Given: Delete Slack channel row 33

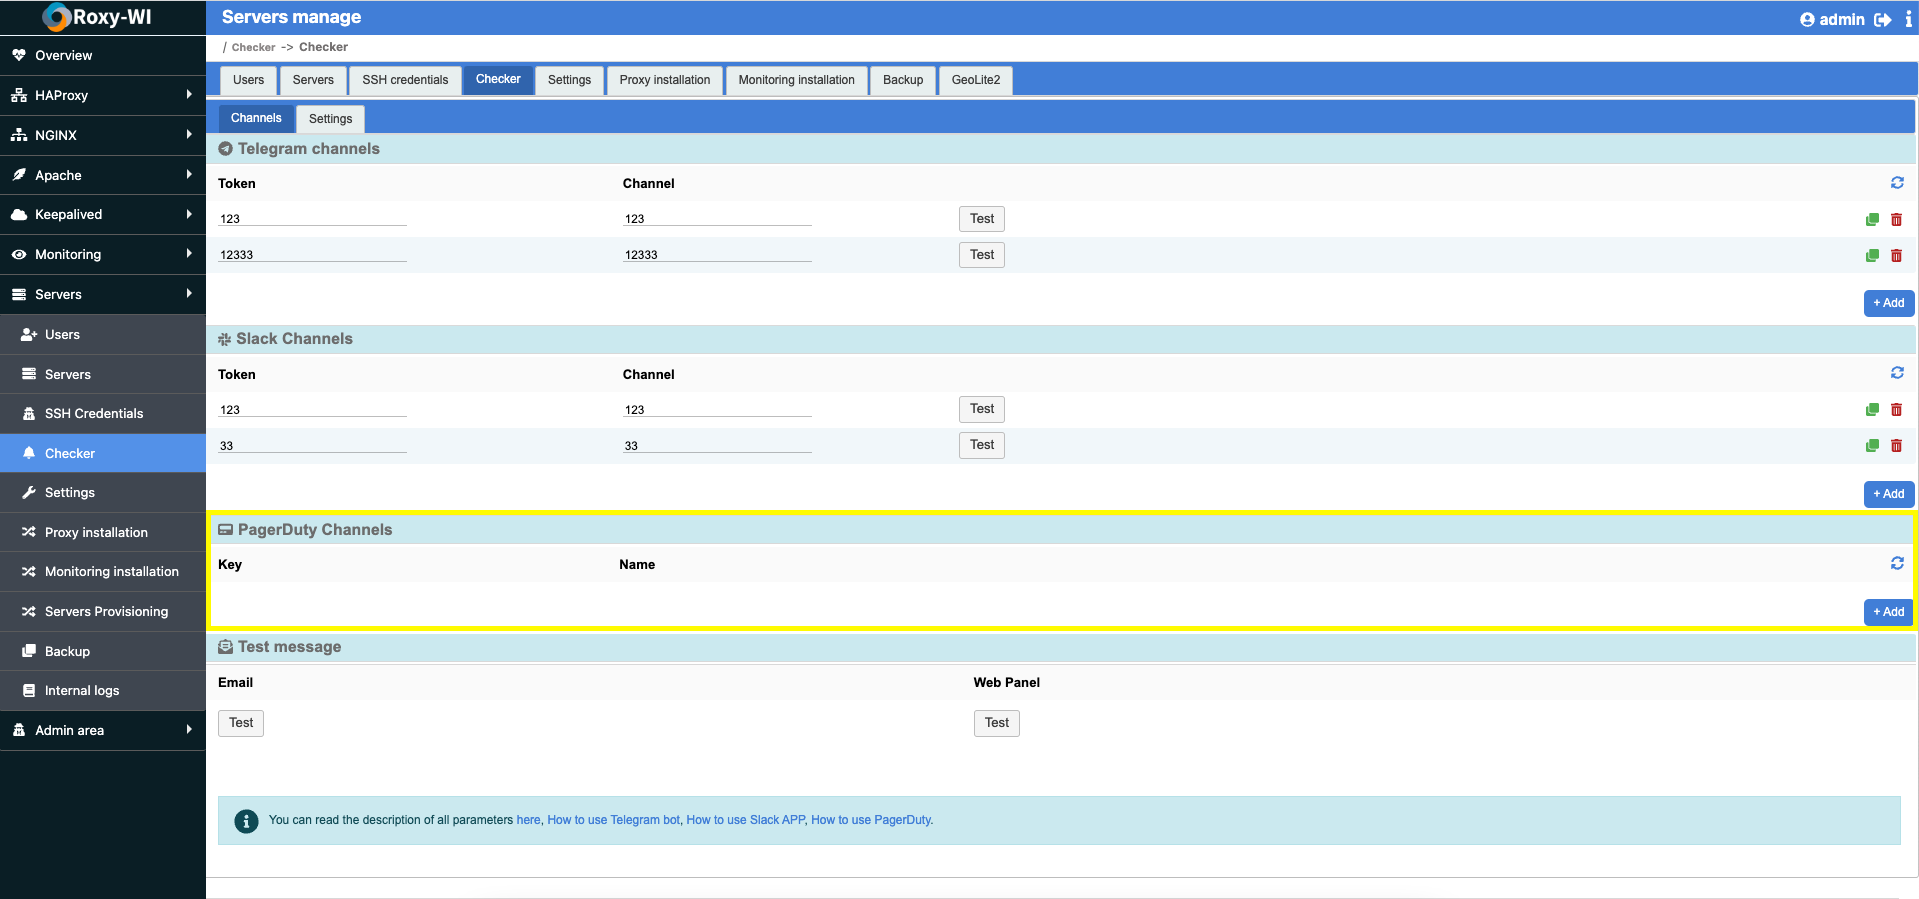Looking at the screenshot, I should (1896, 446).
